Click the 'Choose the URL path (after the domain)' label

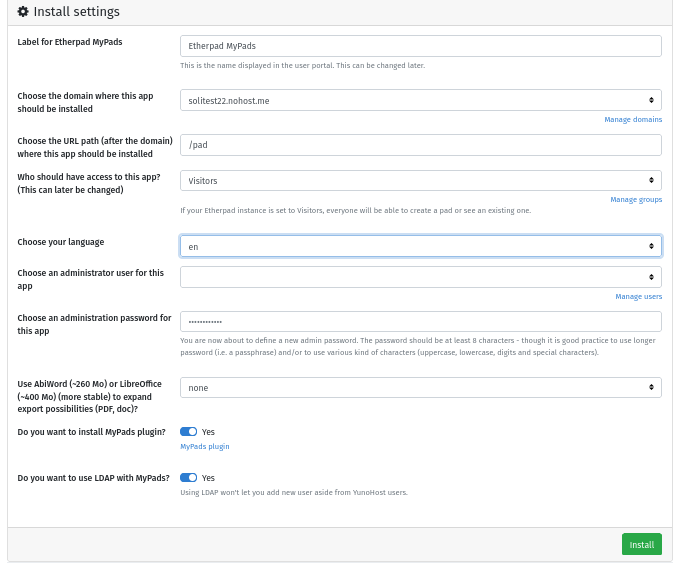pyautogui.click(x=95, y=147)
